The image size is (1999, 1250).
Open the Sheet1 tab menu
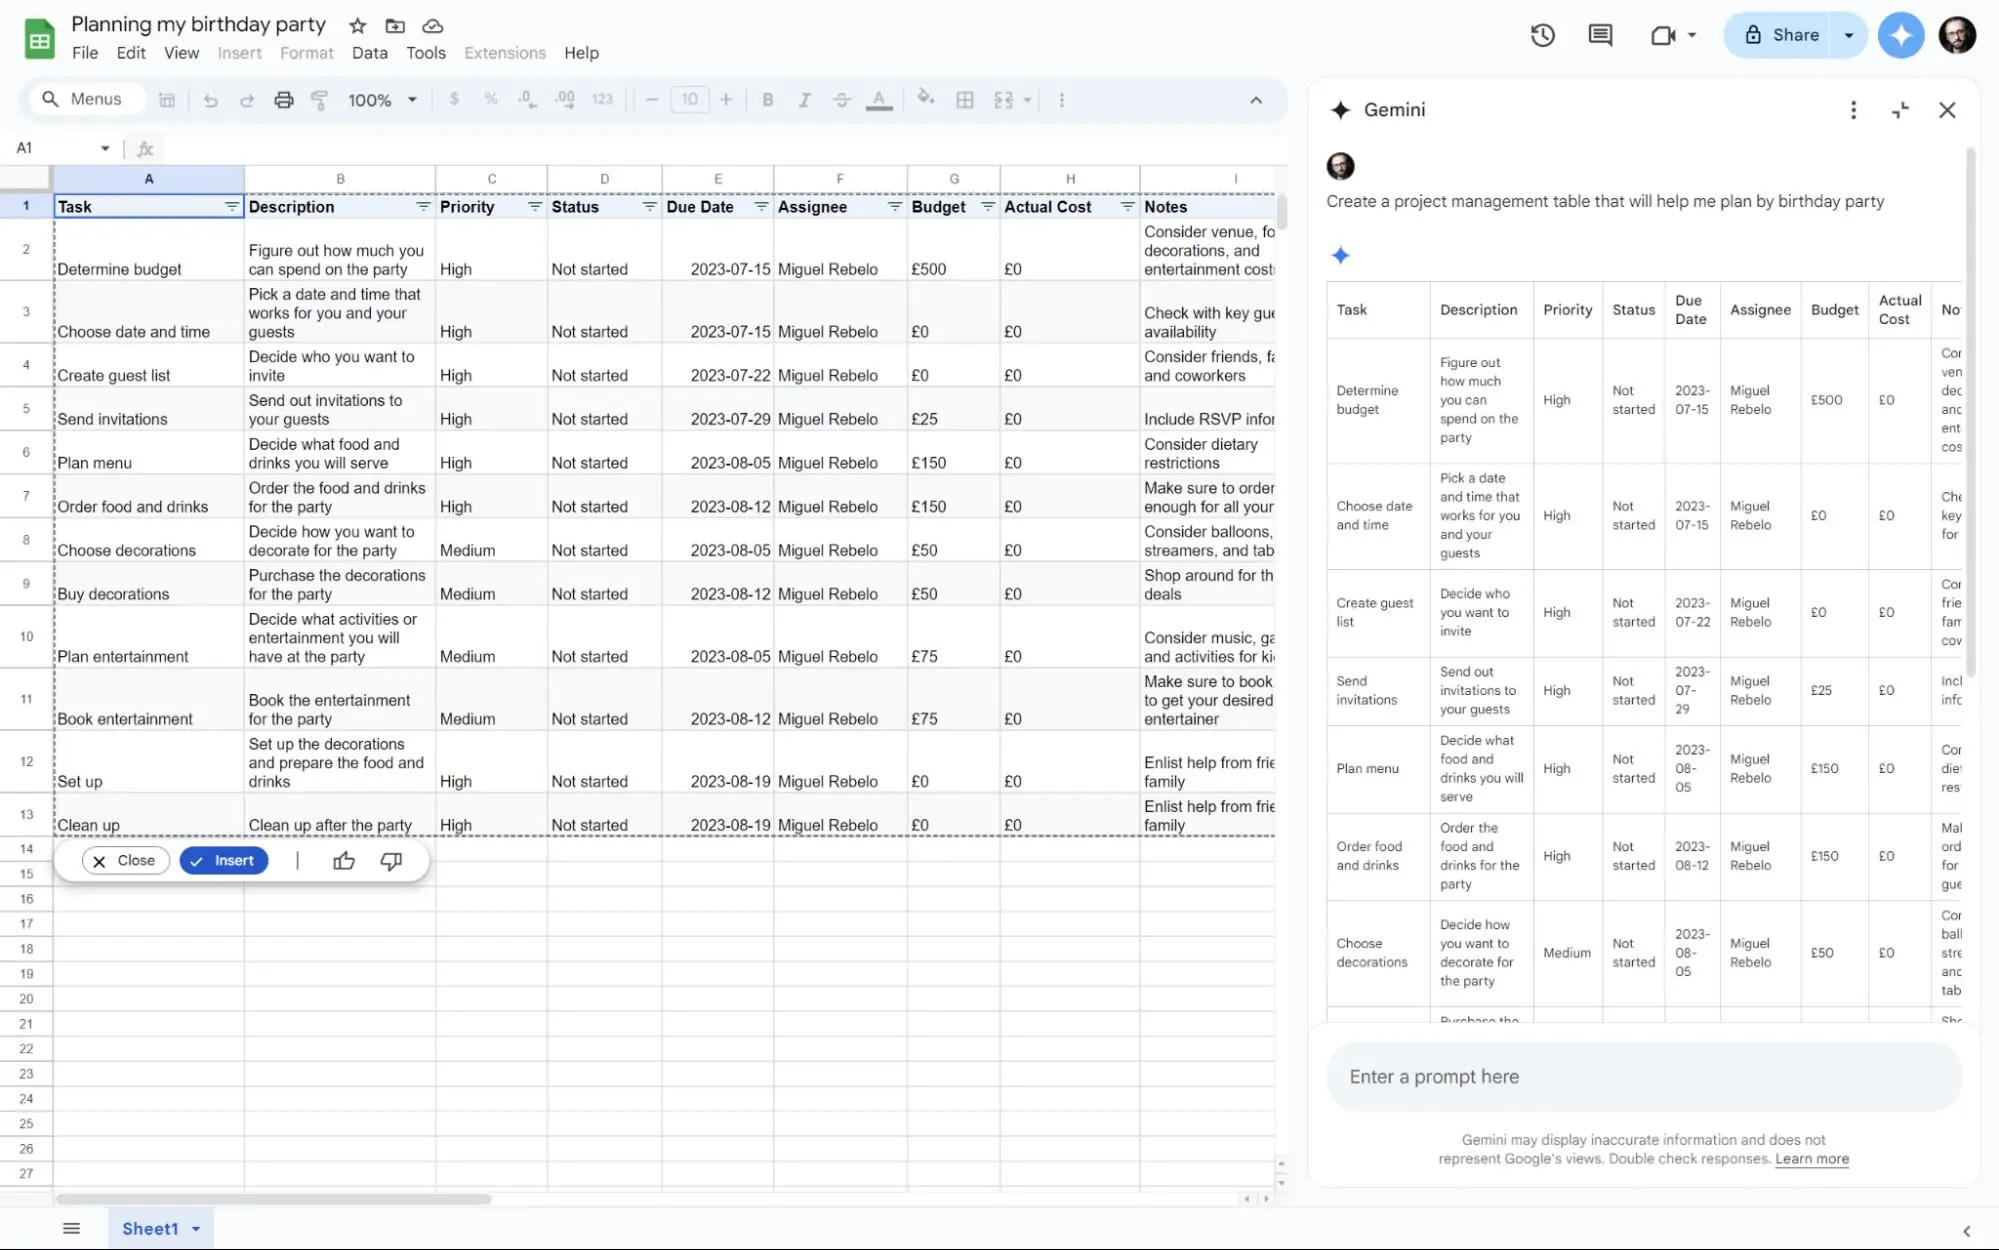[193, 1228]
